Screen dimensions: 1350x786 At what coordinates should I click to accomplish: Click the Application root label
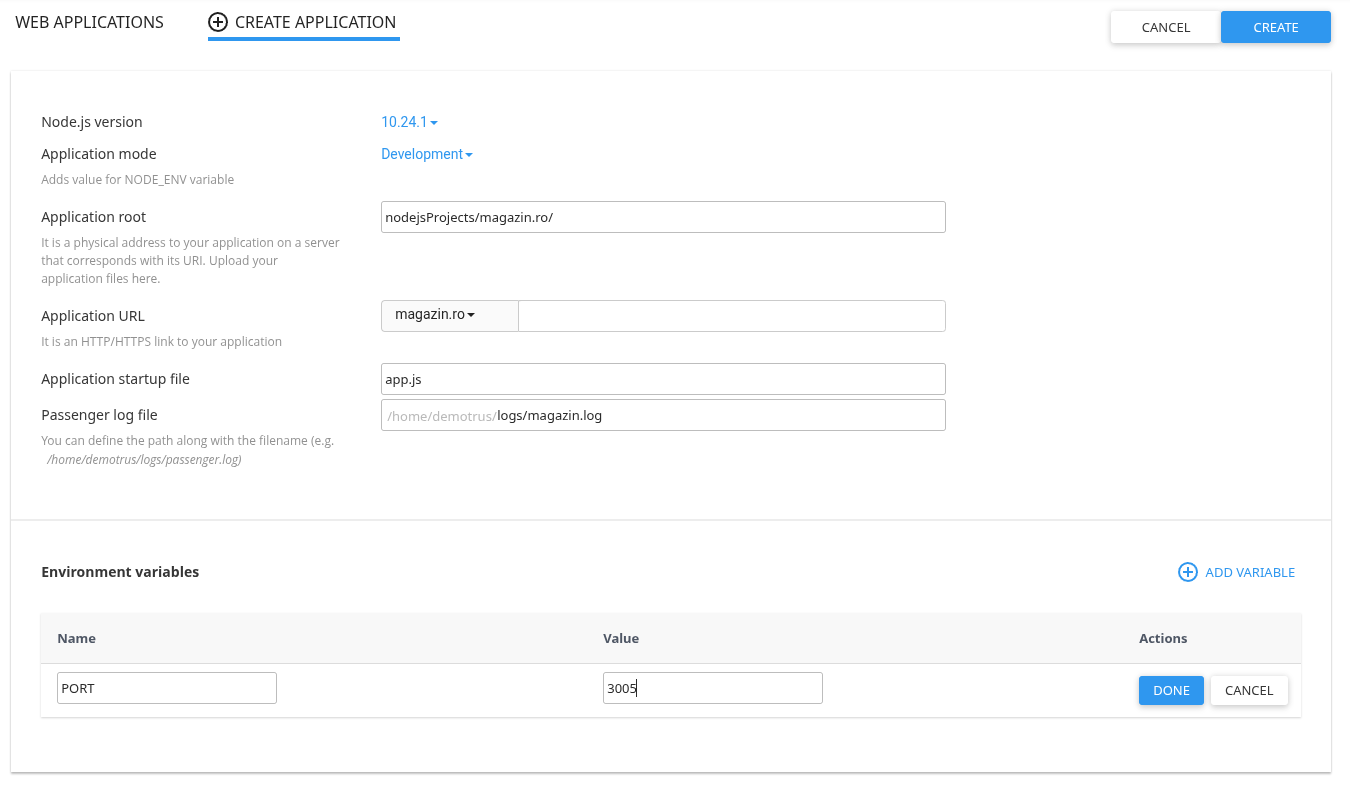[94, 217]
